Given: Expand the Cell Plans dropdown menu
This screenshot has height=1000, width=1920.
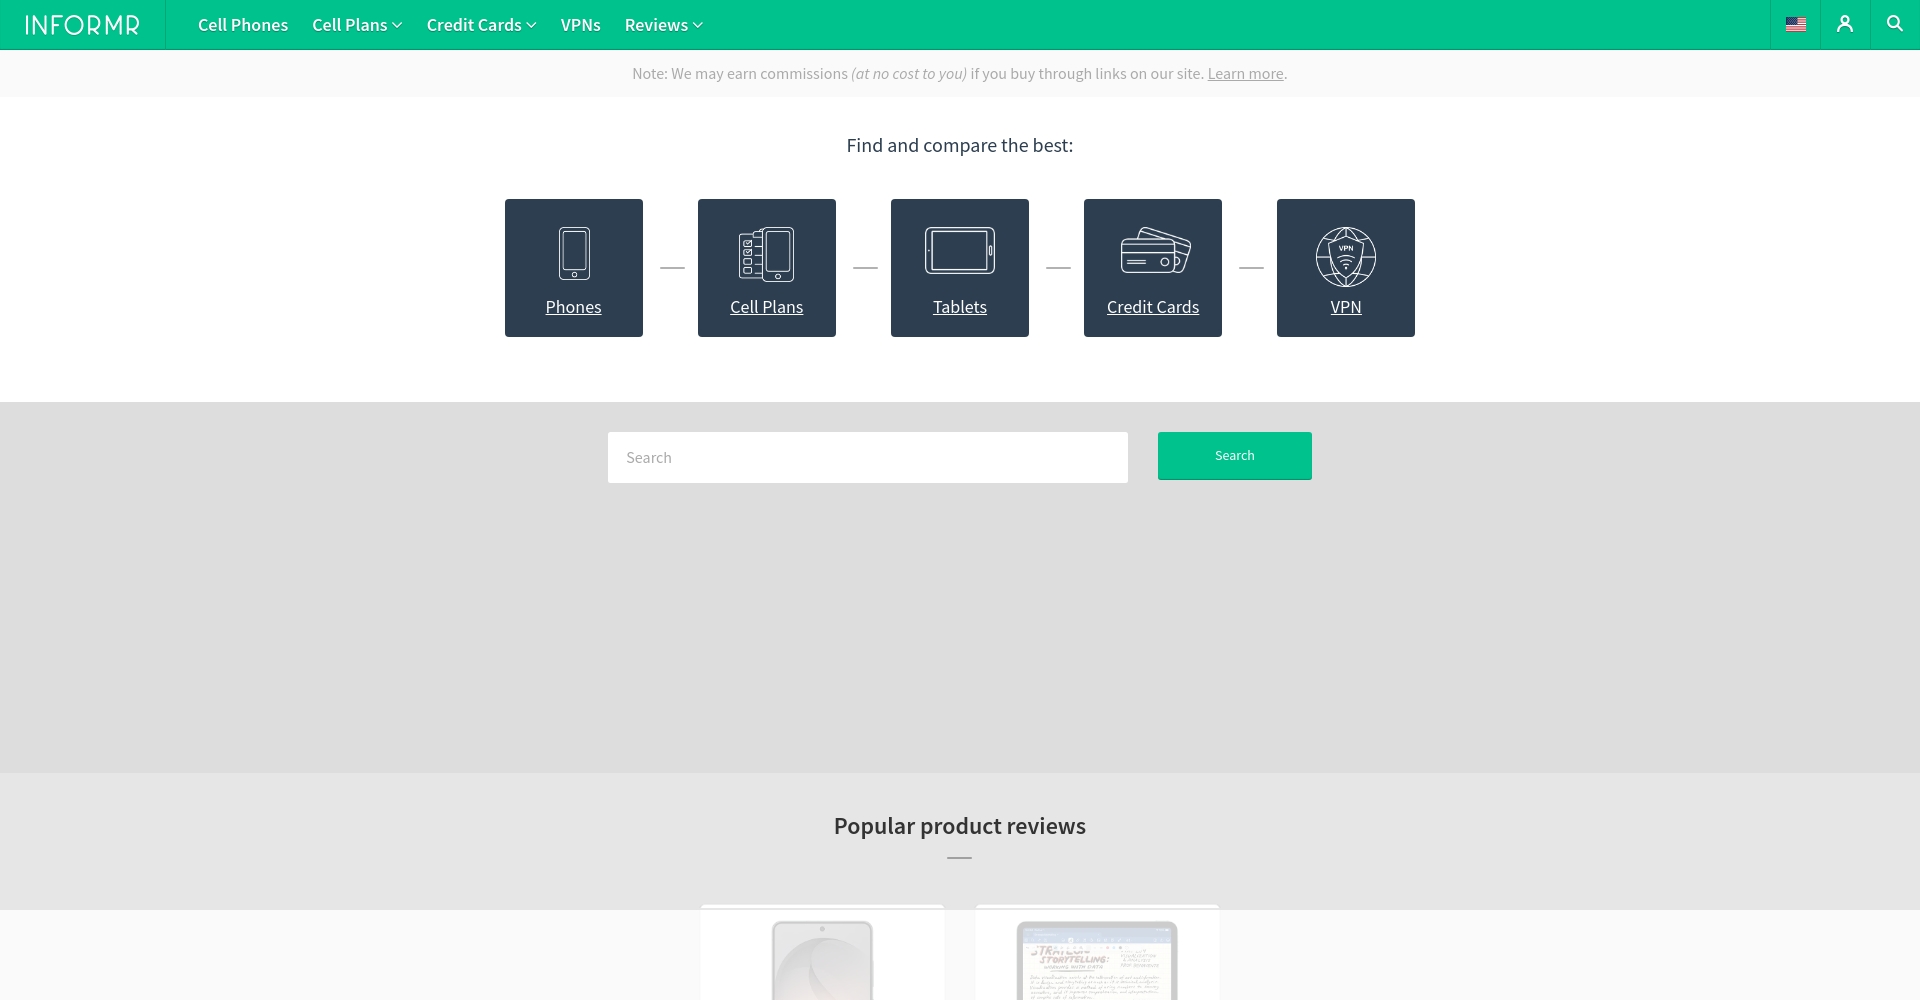Looking at the screenshot, I should tap(356, 25).
